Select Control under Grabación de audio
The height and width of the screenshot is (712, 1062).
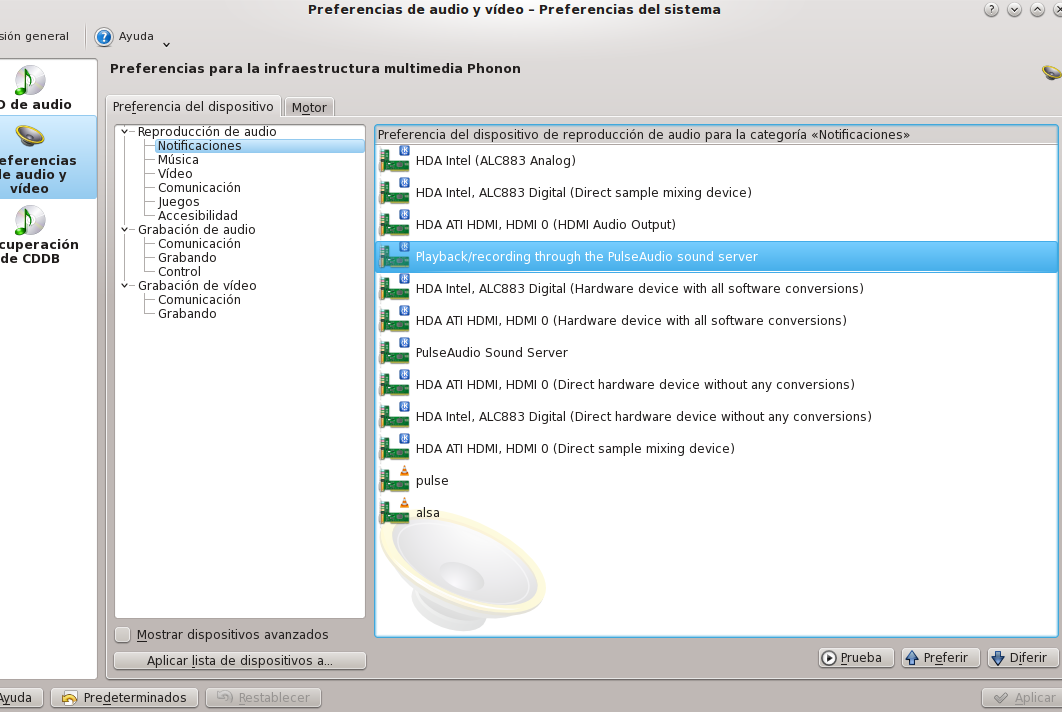click(x=179, y=272)
